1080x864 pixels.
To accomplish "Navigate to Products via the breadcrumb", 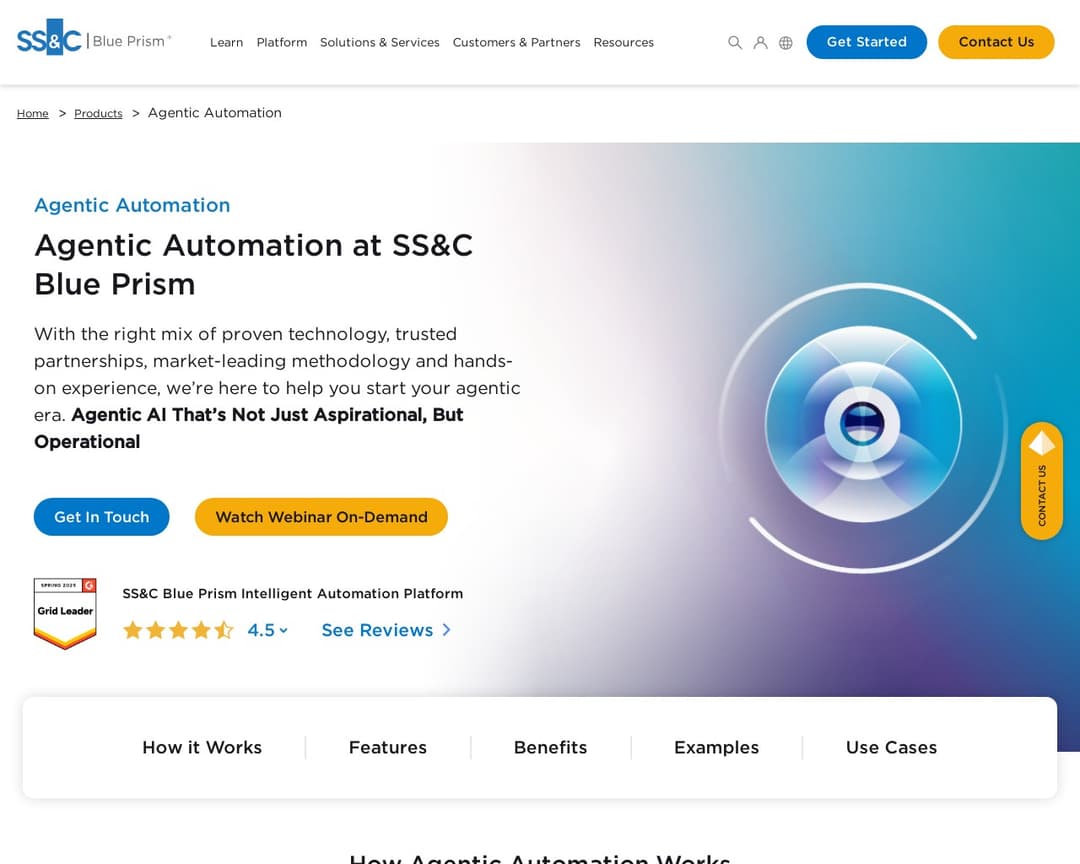I will (98, 113).
